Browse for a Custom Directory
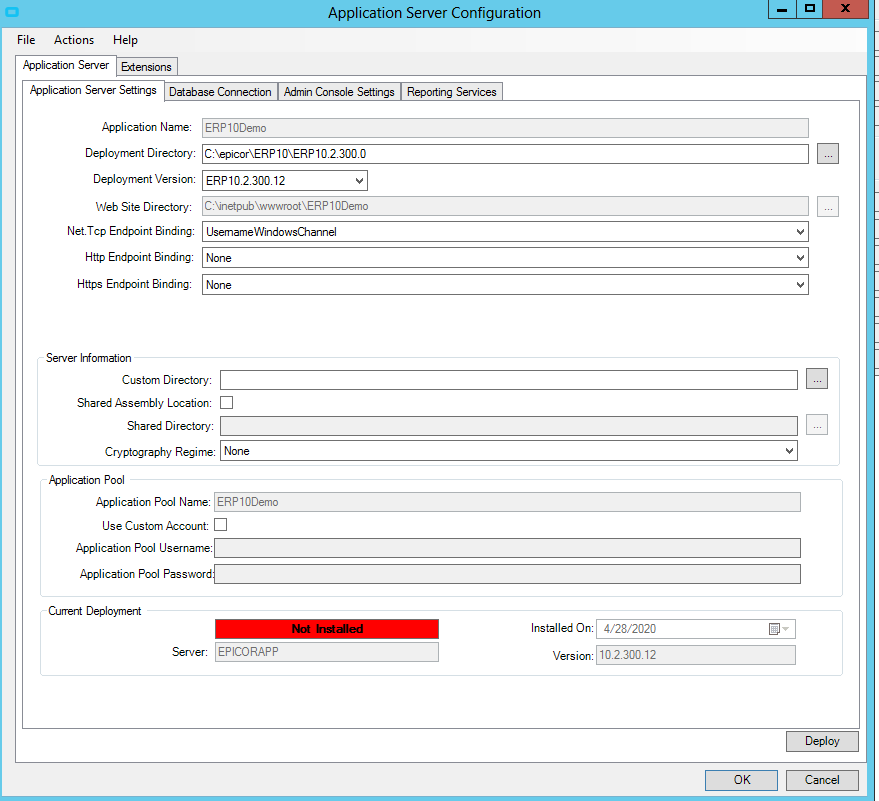 (817, 378)
